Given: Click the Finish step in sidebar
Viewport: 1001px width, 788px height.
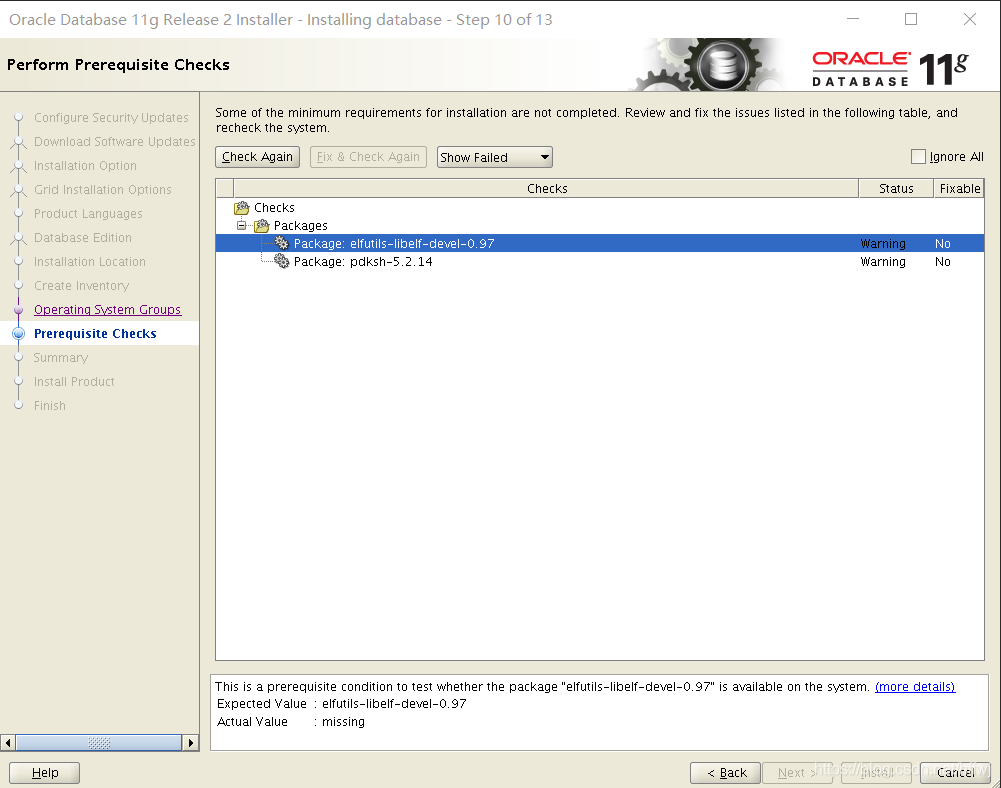Looking at the screenshot, I should [50, 405].
